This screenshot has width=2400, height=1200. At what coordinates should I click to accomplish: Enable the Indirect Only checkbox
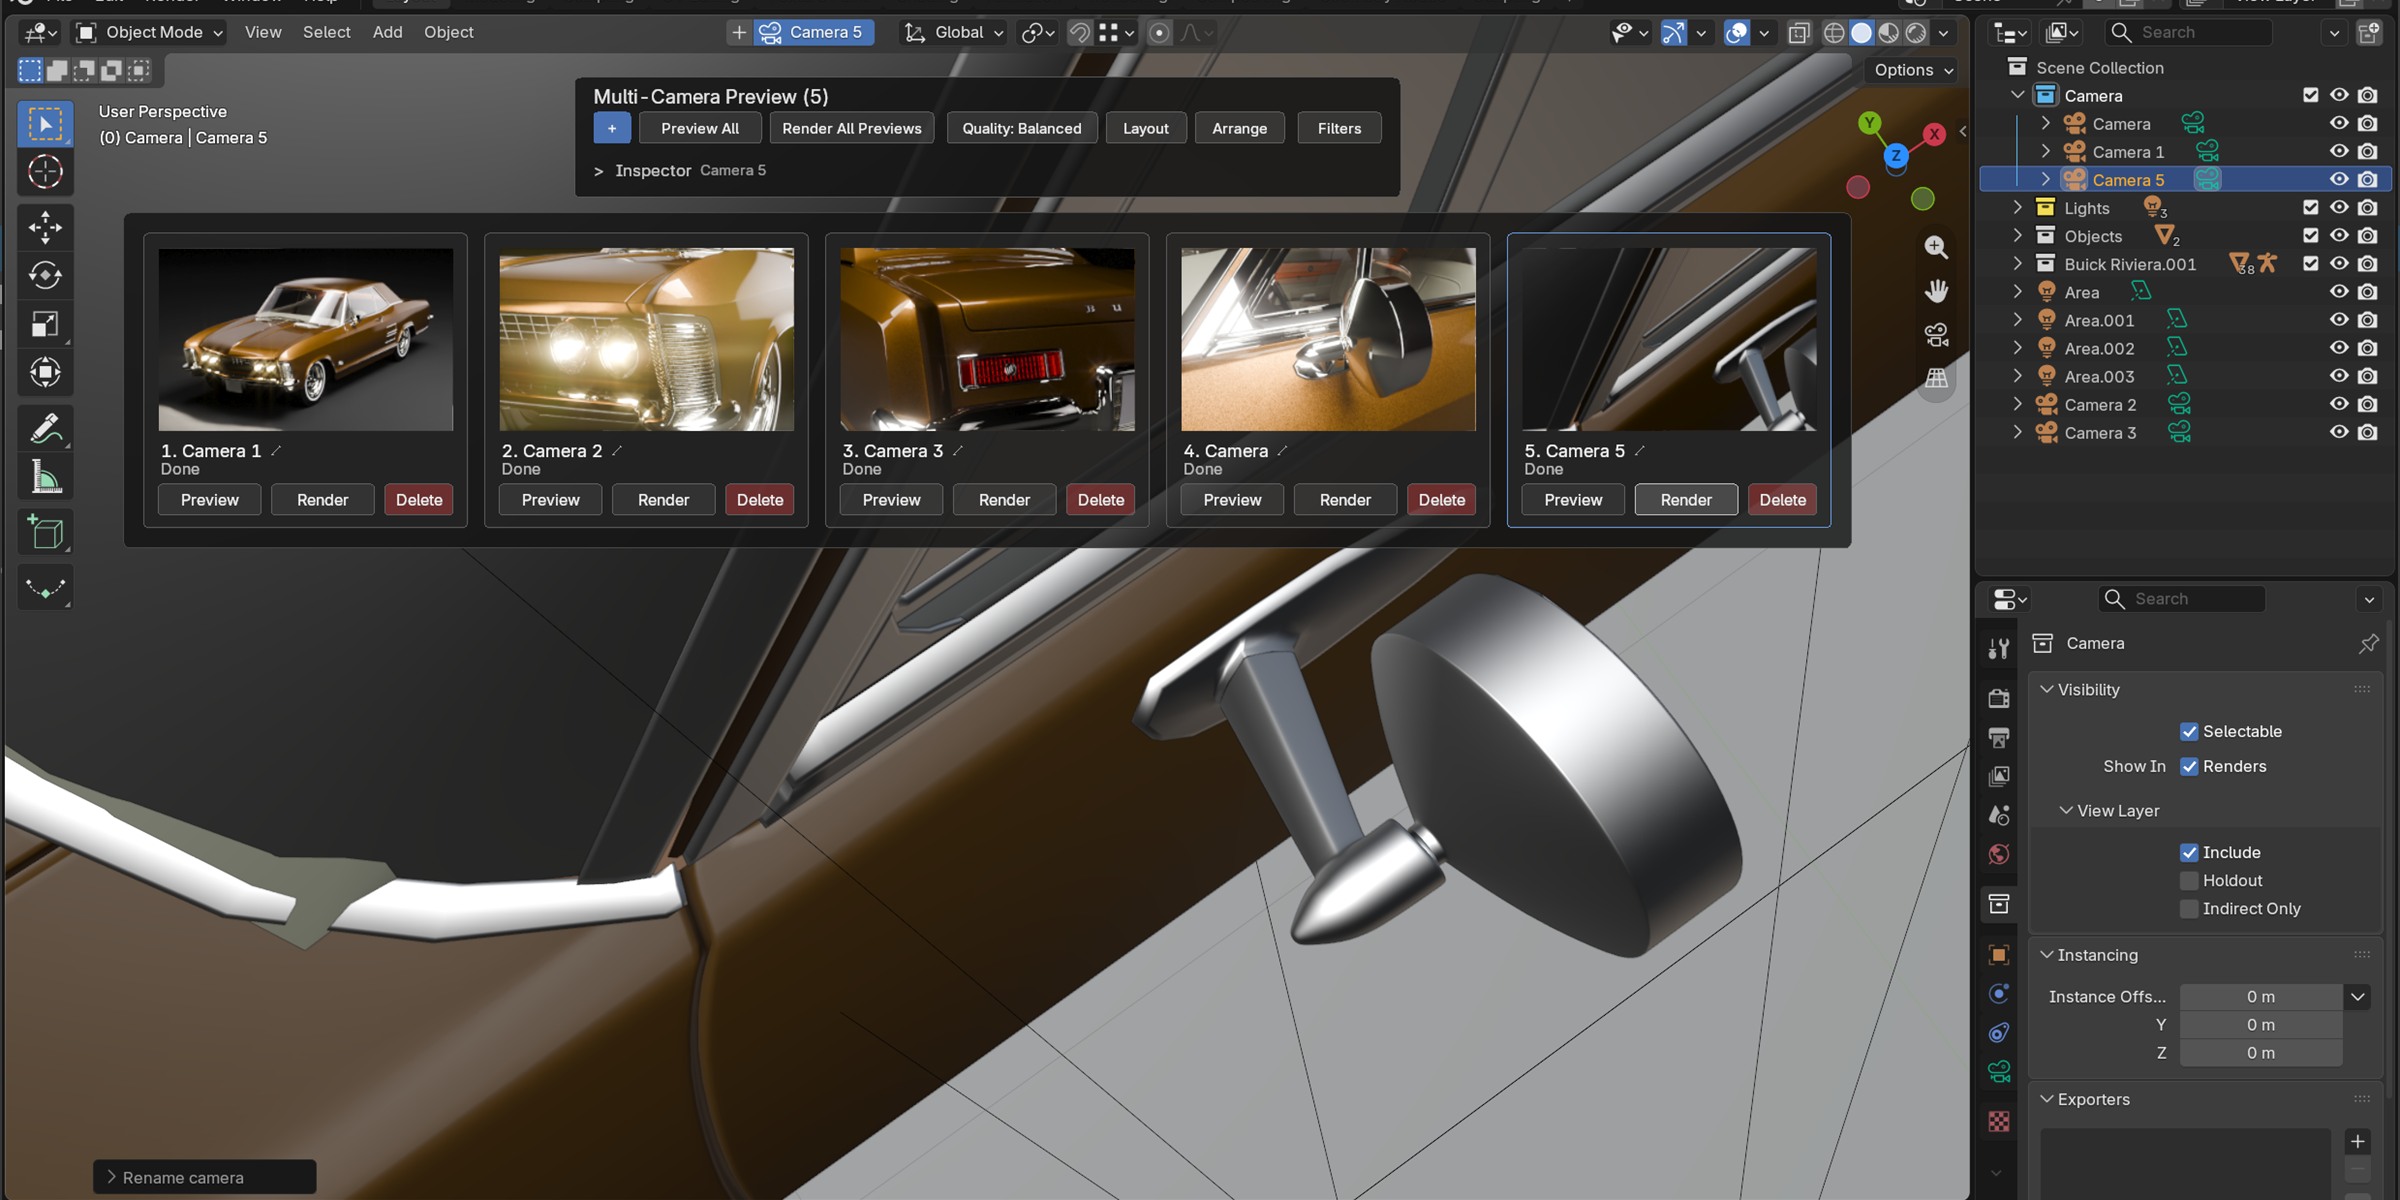[x=2189, y=909]
